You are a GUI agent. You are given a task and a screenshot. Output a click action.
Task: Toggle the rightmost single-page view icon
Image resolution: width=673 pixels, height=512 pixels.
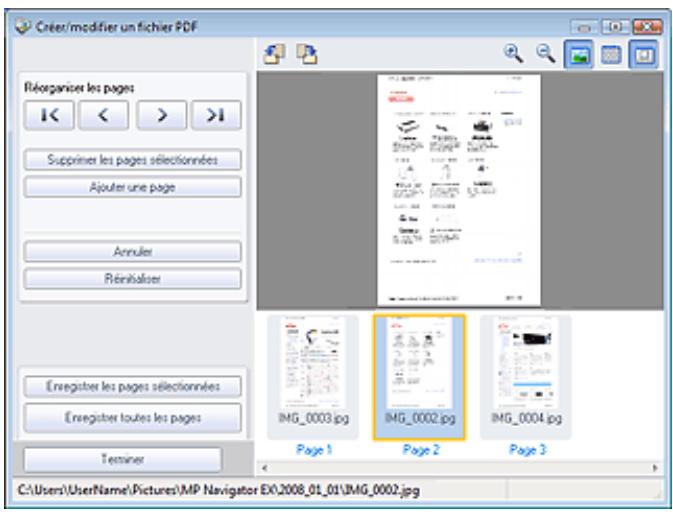[x=643, y=55]
